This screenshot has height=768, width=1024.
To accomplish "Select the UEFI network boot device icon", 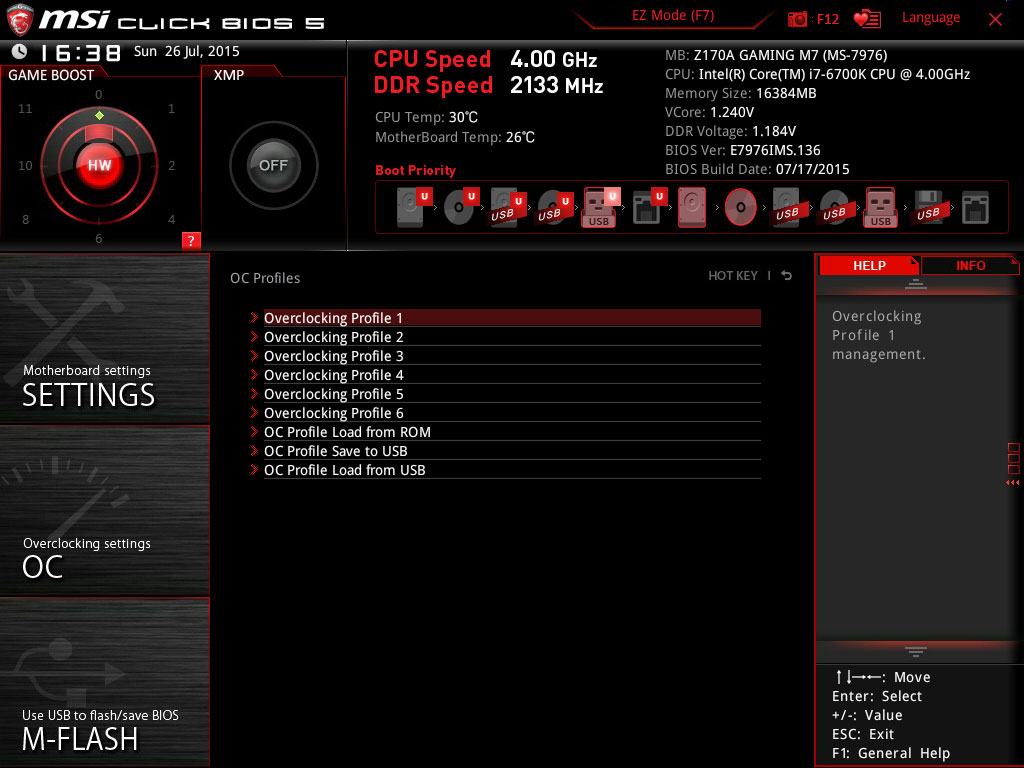I will [x=649, y=207].
